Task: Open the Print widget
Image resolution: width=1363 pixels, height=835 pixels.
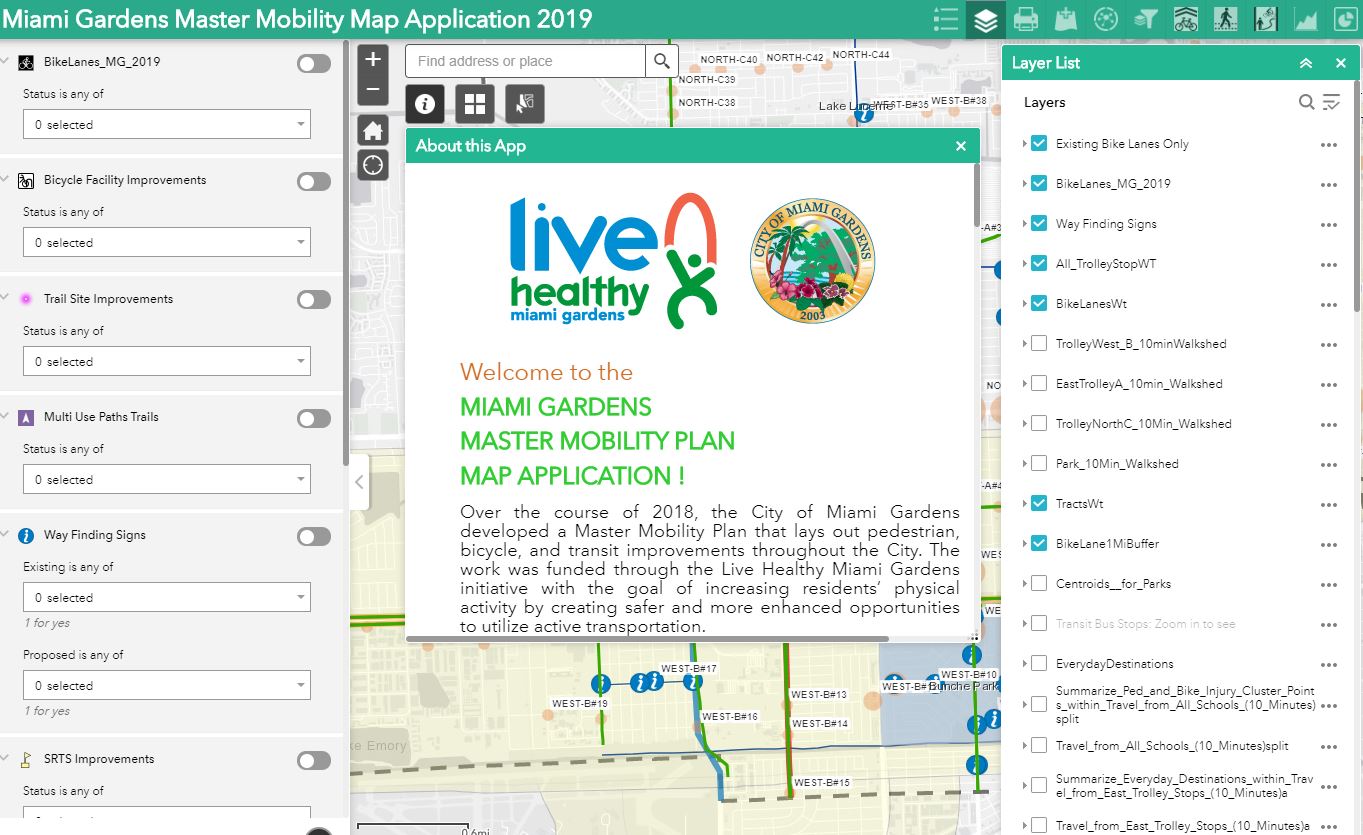Action: pyautogui.click(x=1026, y=19)
